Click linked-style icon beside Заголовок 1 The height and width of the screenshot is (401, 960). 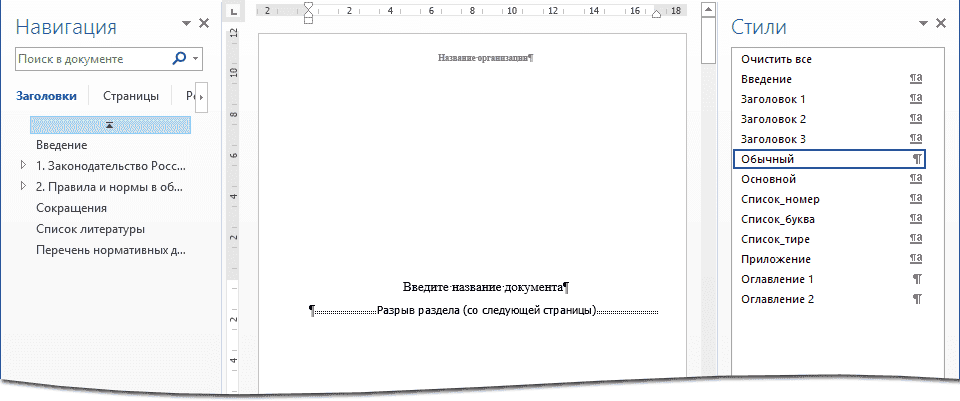[916, 99]
